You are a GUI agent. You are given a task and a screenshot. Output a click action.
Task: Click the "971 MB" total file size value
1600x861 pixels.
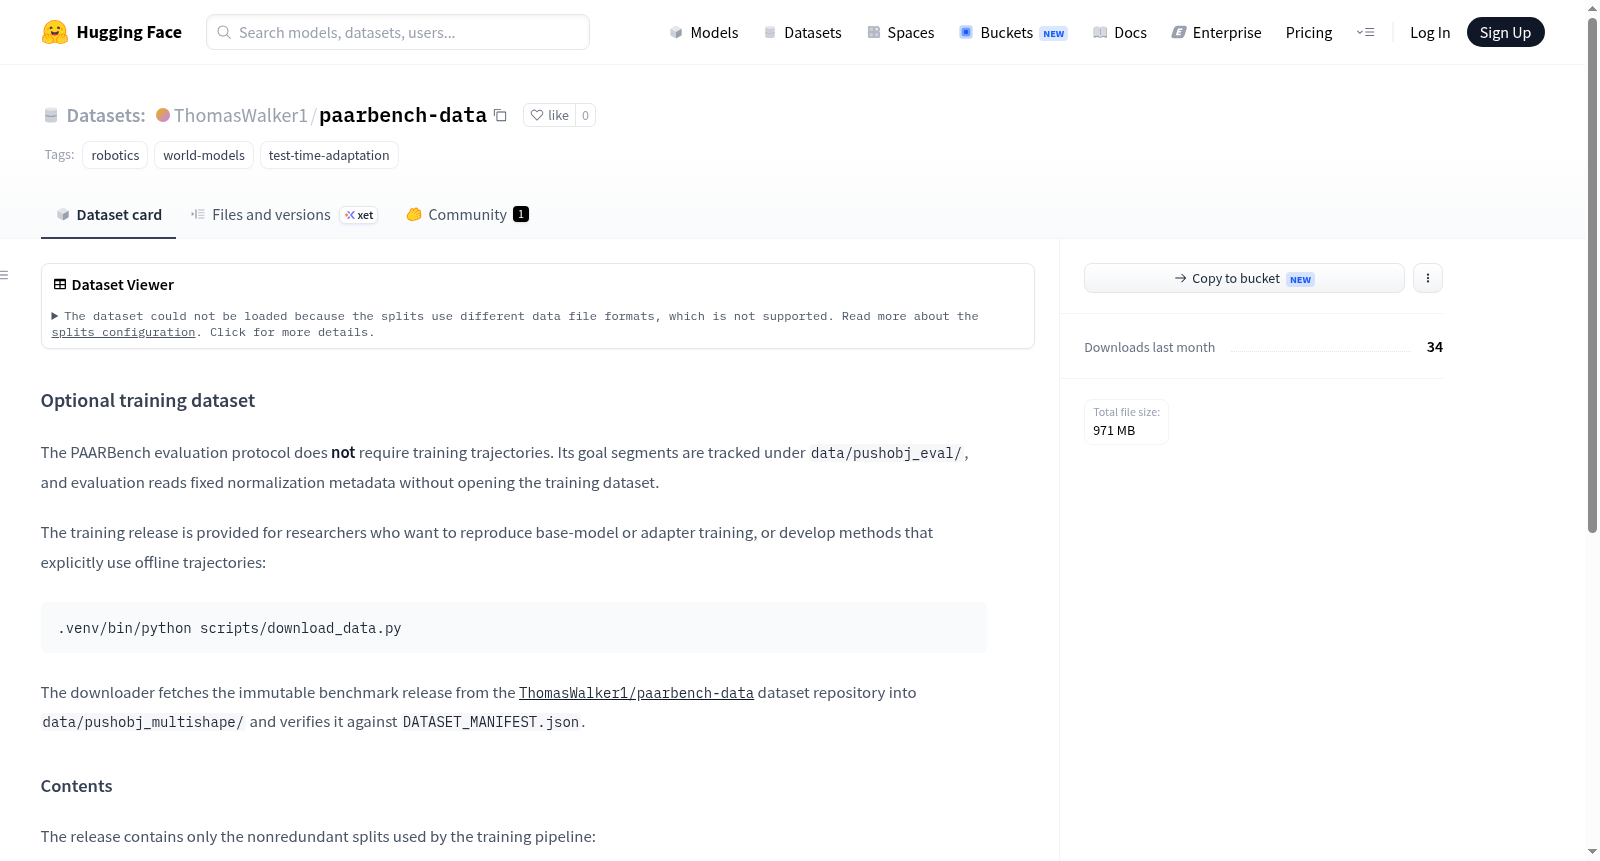tap(1114, 431)
